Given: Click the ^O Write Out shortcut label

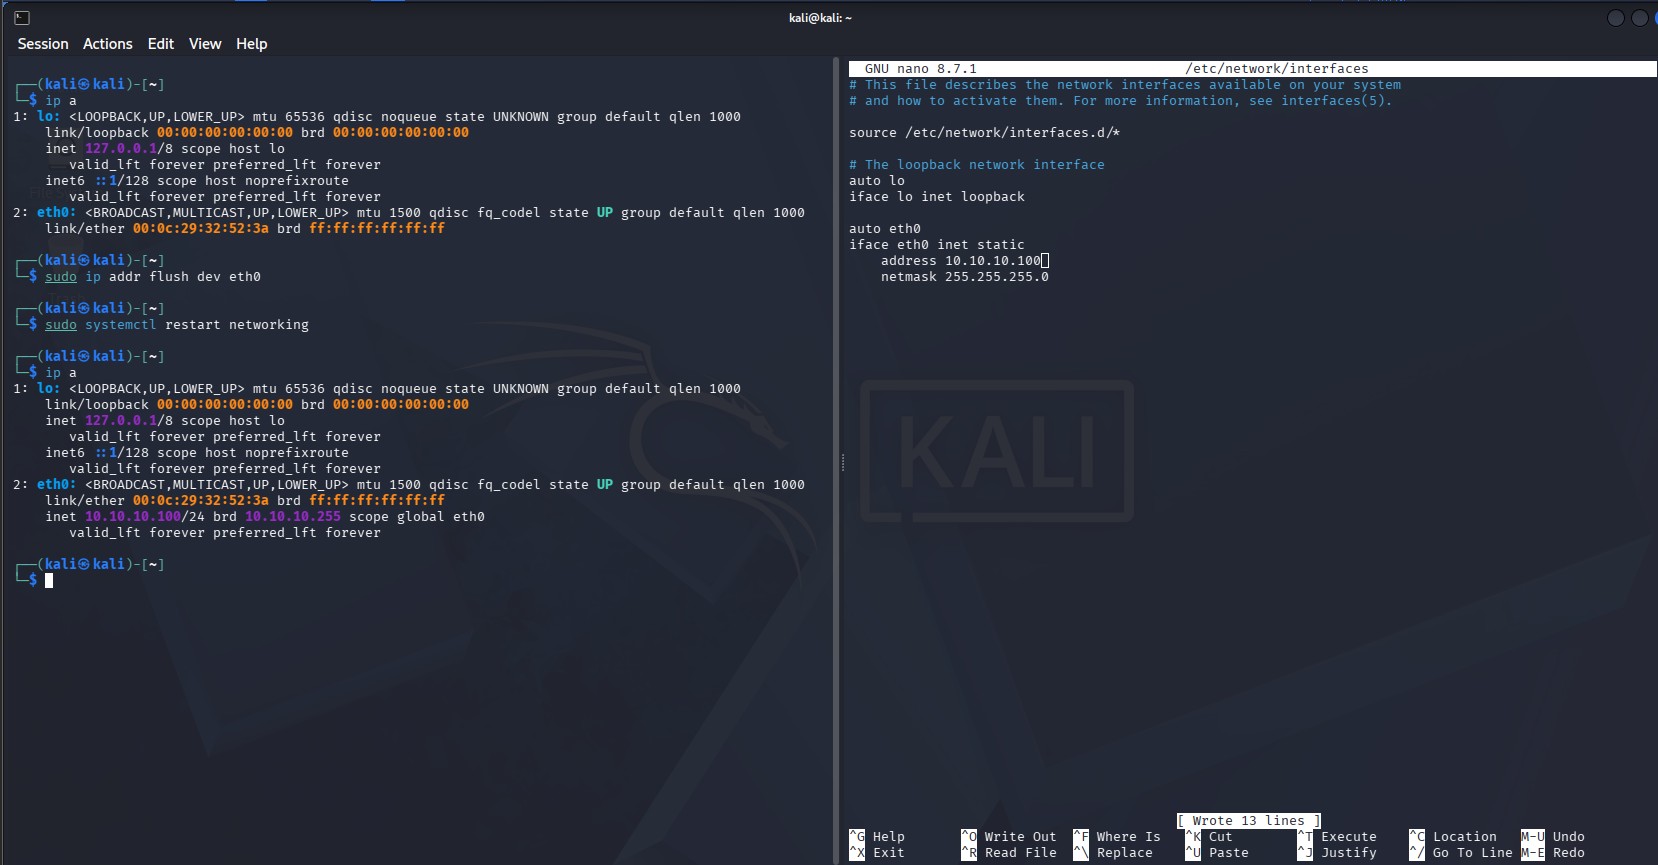Looking at the screenshot, I should (x=1009, y=837).
